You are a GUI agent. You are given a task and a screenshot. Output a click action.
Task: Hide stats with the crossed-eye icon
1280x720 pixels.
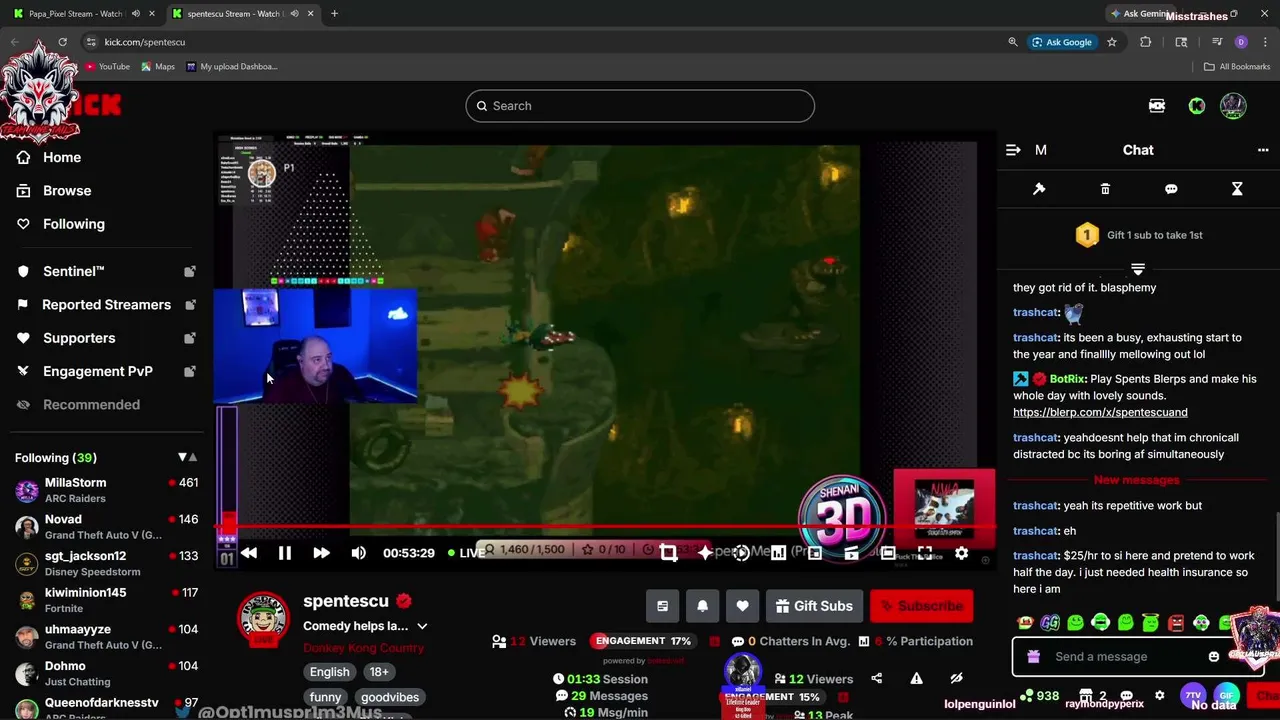[956, 679]
